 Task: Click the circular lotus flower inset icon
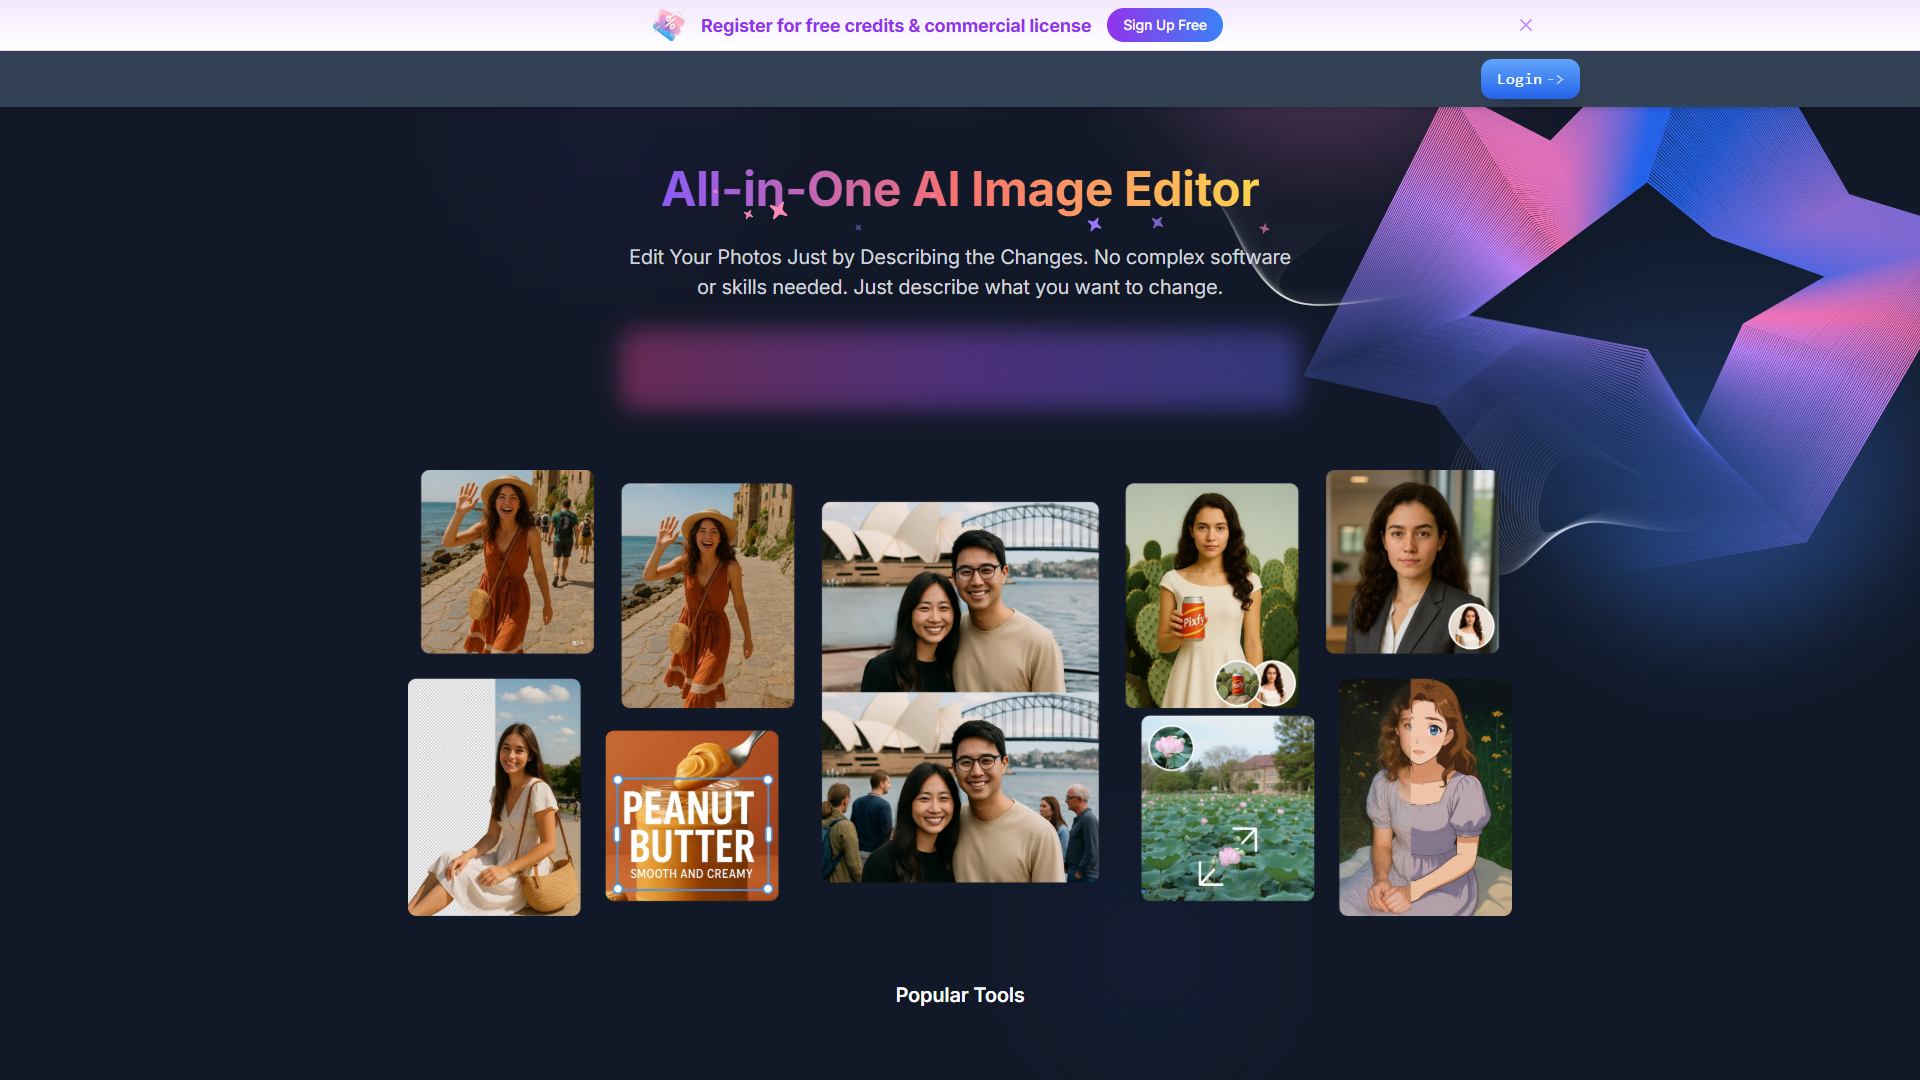pyautogui.click(x=1171, y=747)
